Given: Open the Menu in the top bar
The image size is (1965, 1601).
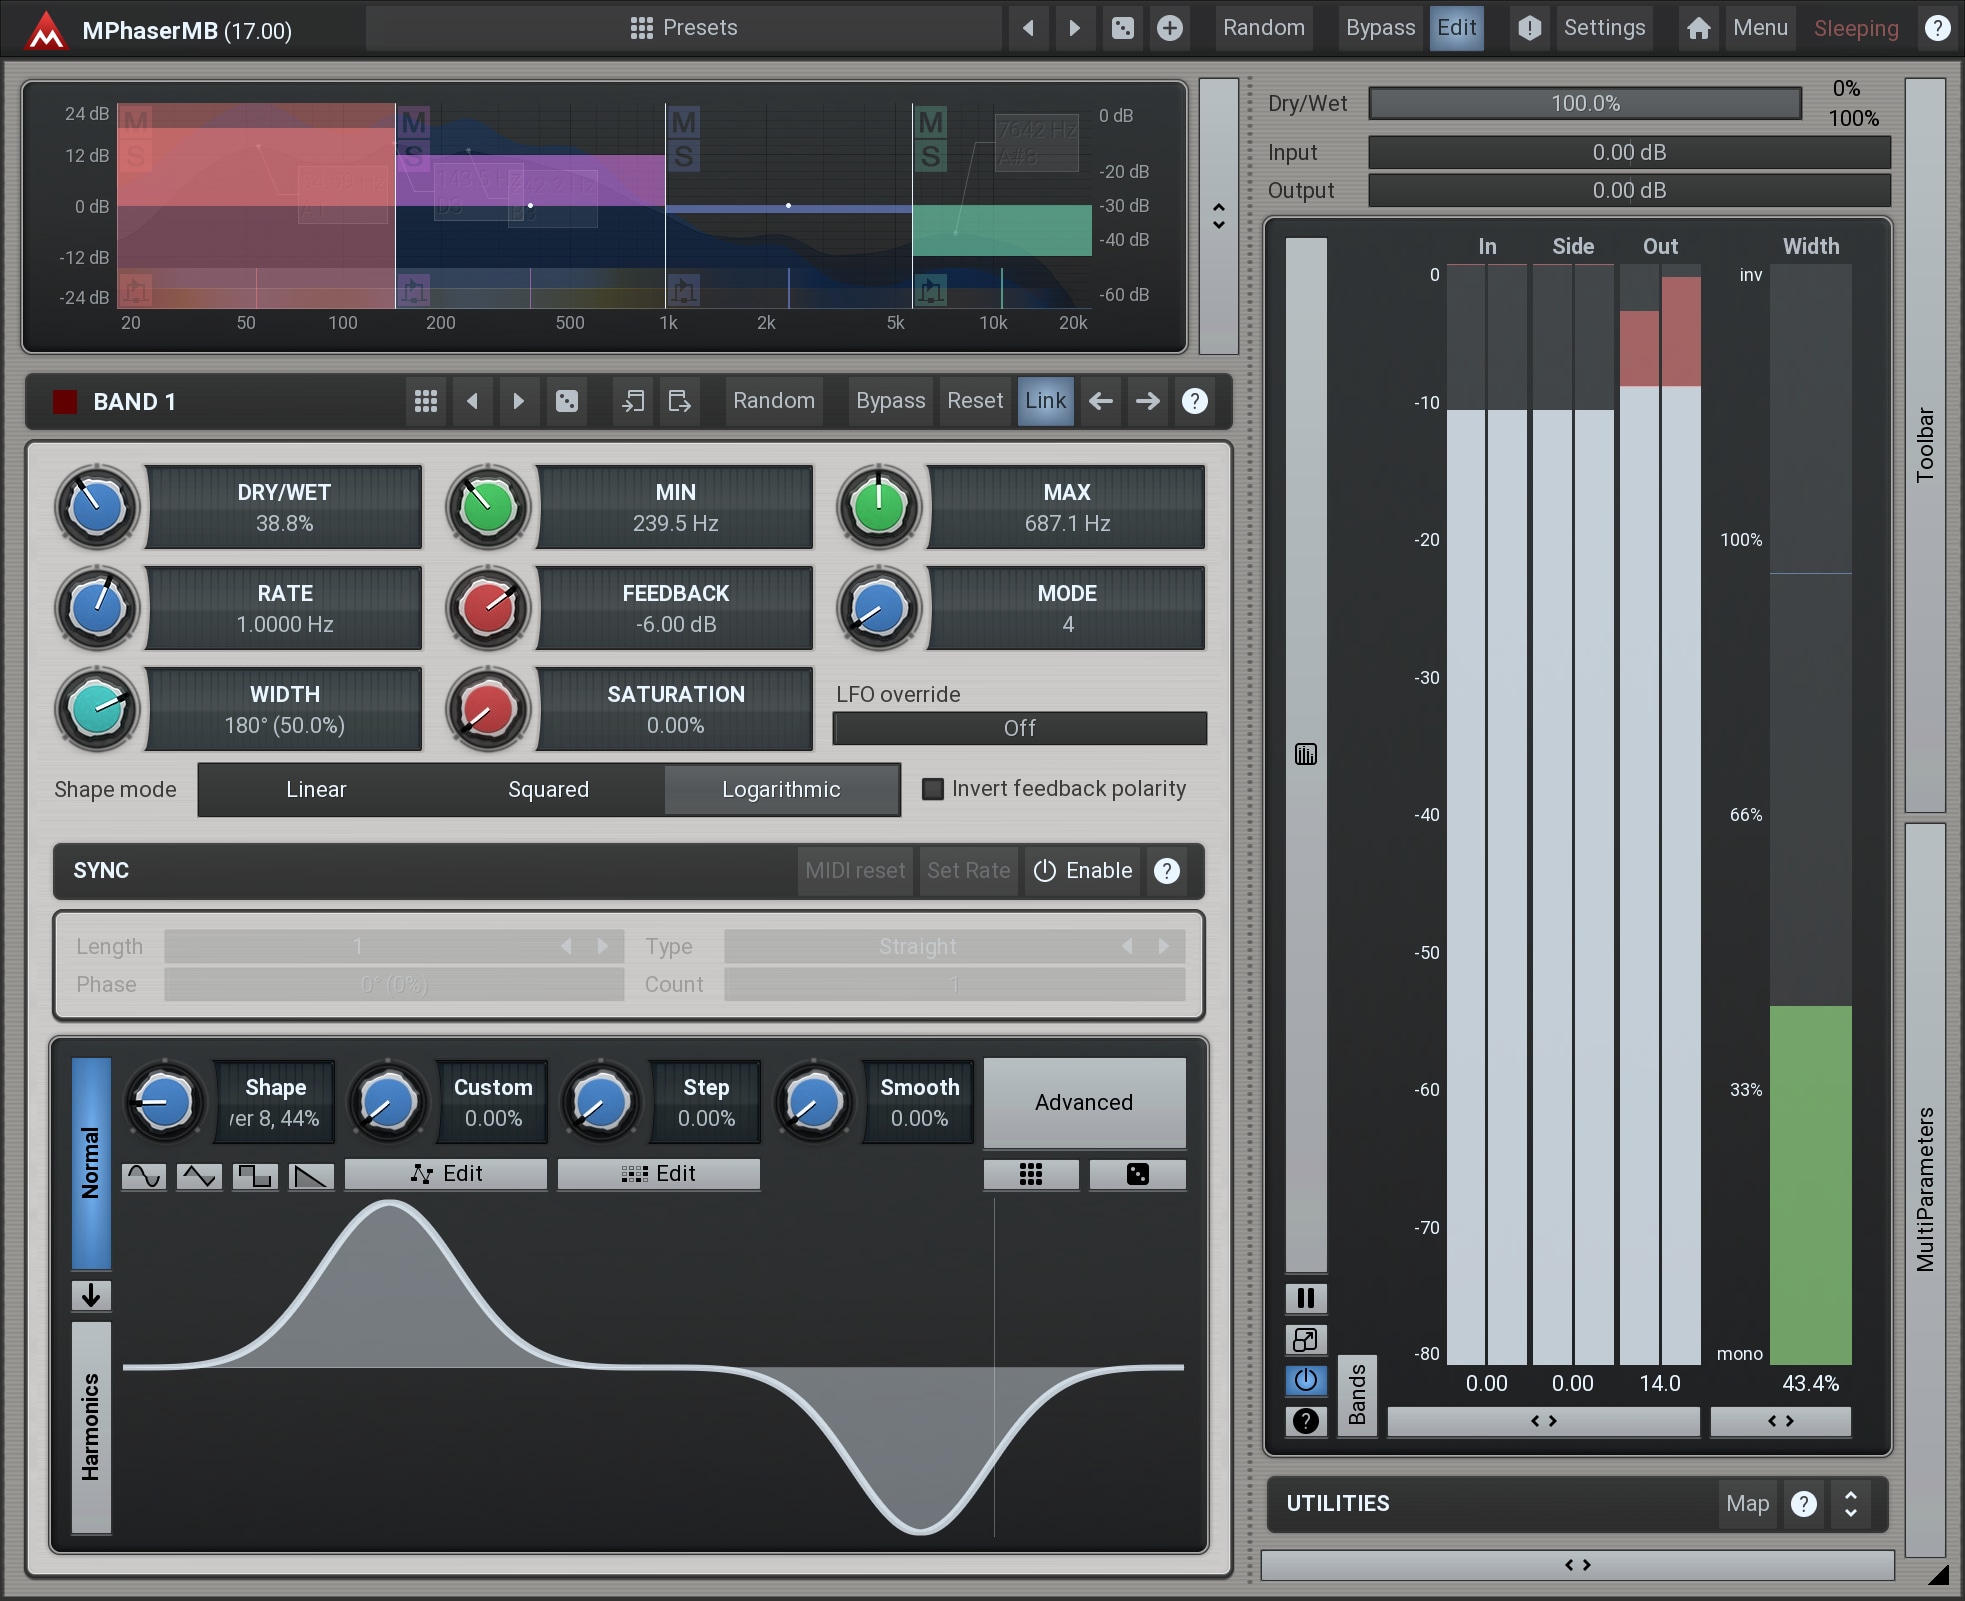Looking at the screenshot, I should [1760, 28].
